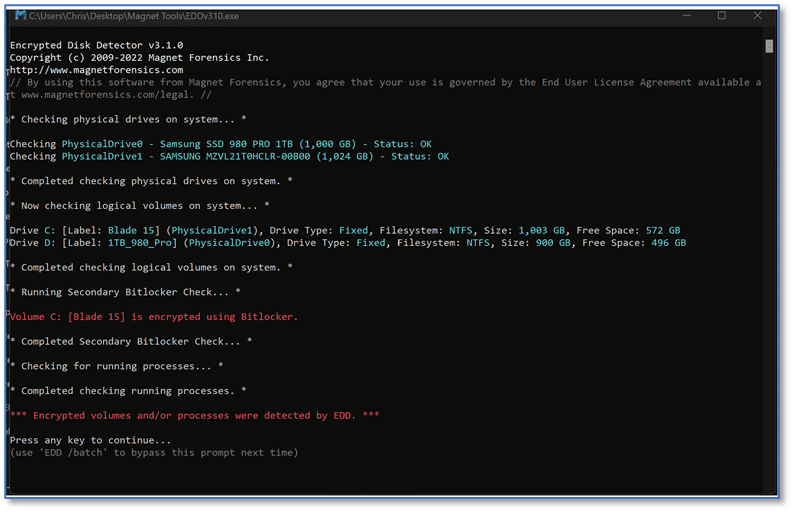Viewport: 793px width, 512px height.
Task: Click the Copyright 2009-2022 Magnet Forensics line
Action: (x=140, y=58)
